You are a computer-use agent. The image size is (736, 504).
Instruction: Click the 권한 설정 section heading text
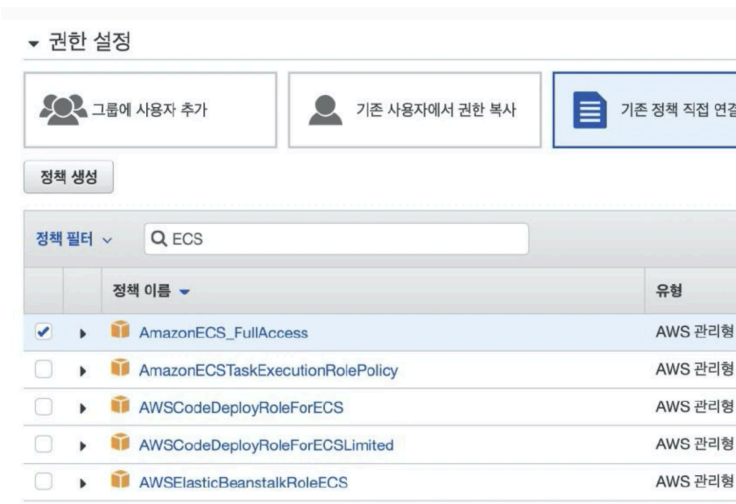89,41
